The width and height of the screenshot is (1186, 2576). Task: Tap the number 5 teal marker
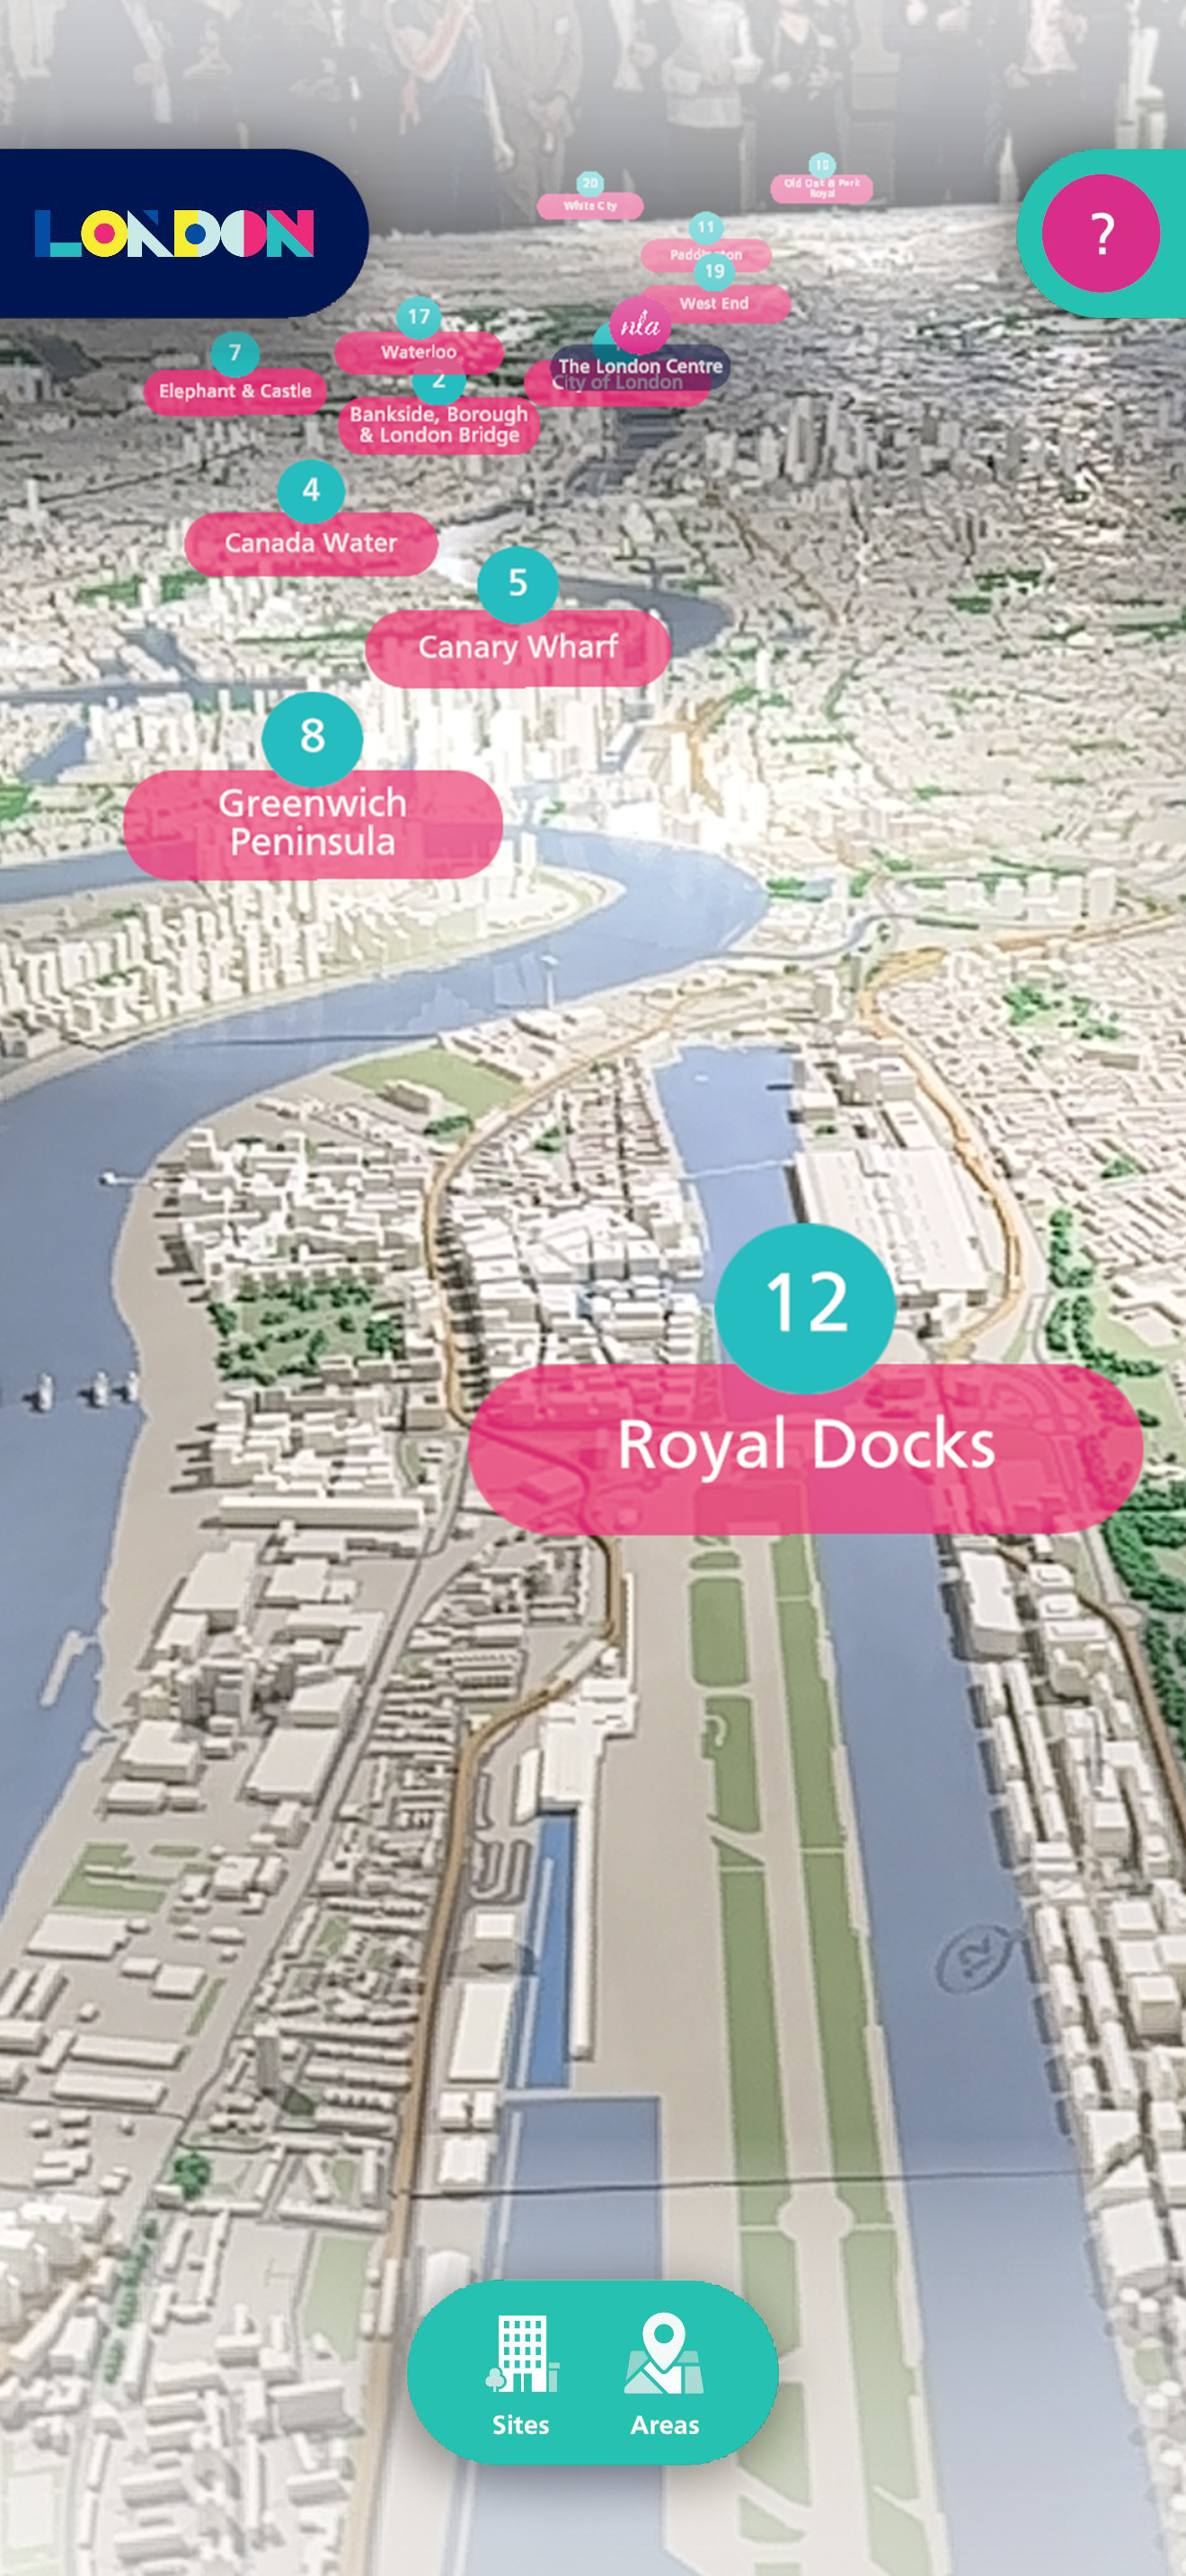point(517,584)
